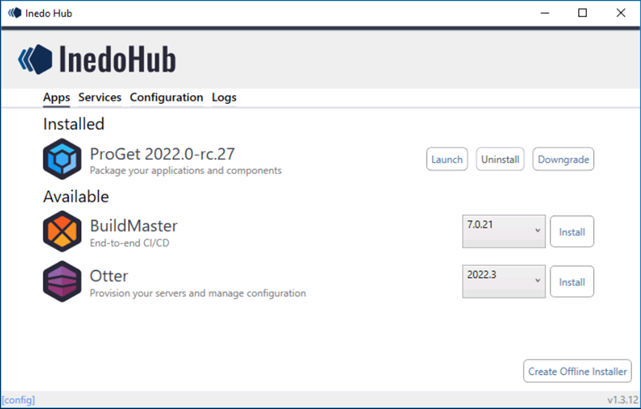Open the Configuration tab

pyautogui.click(x=166, y=97)
